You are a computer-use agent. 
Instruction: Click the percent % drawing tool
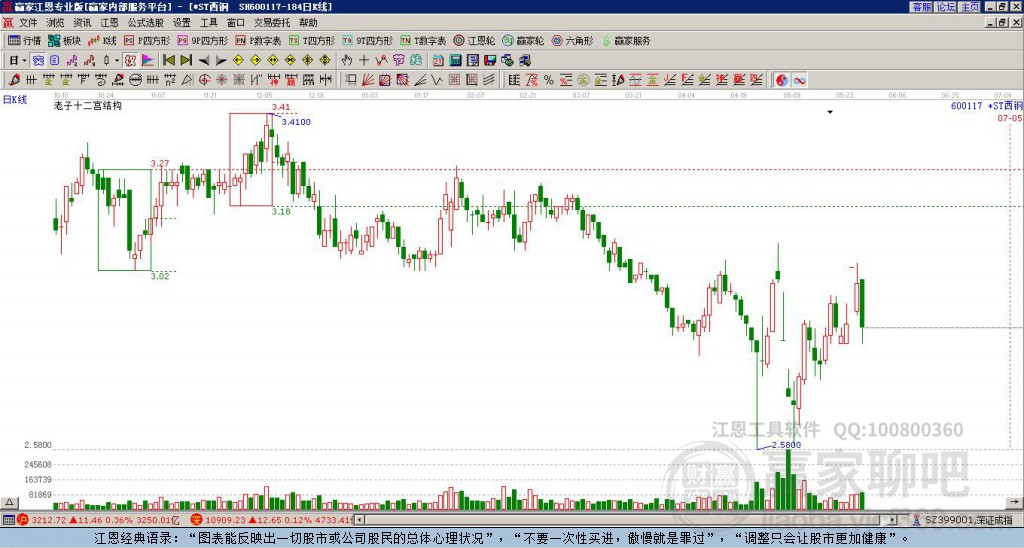[x=549, y=80]
